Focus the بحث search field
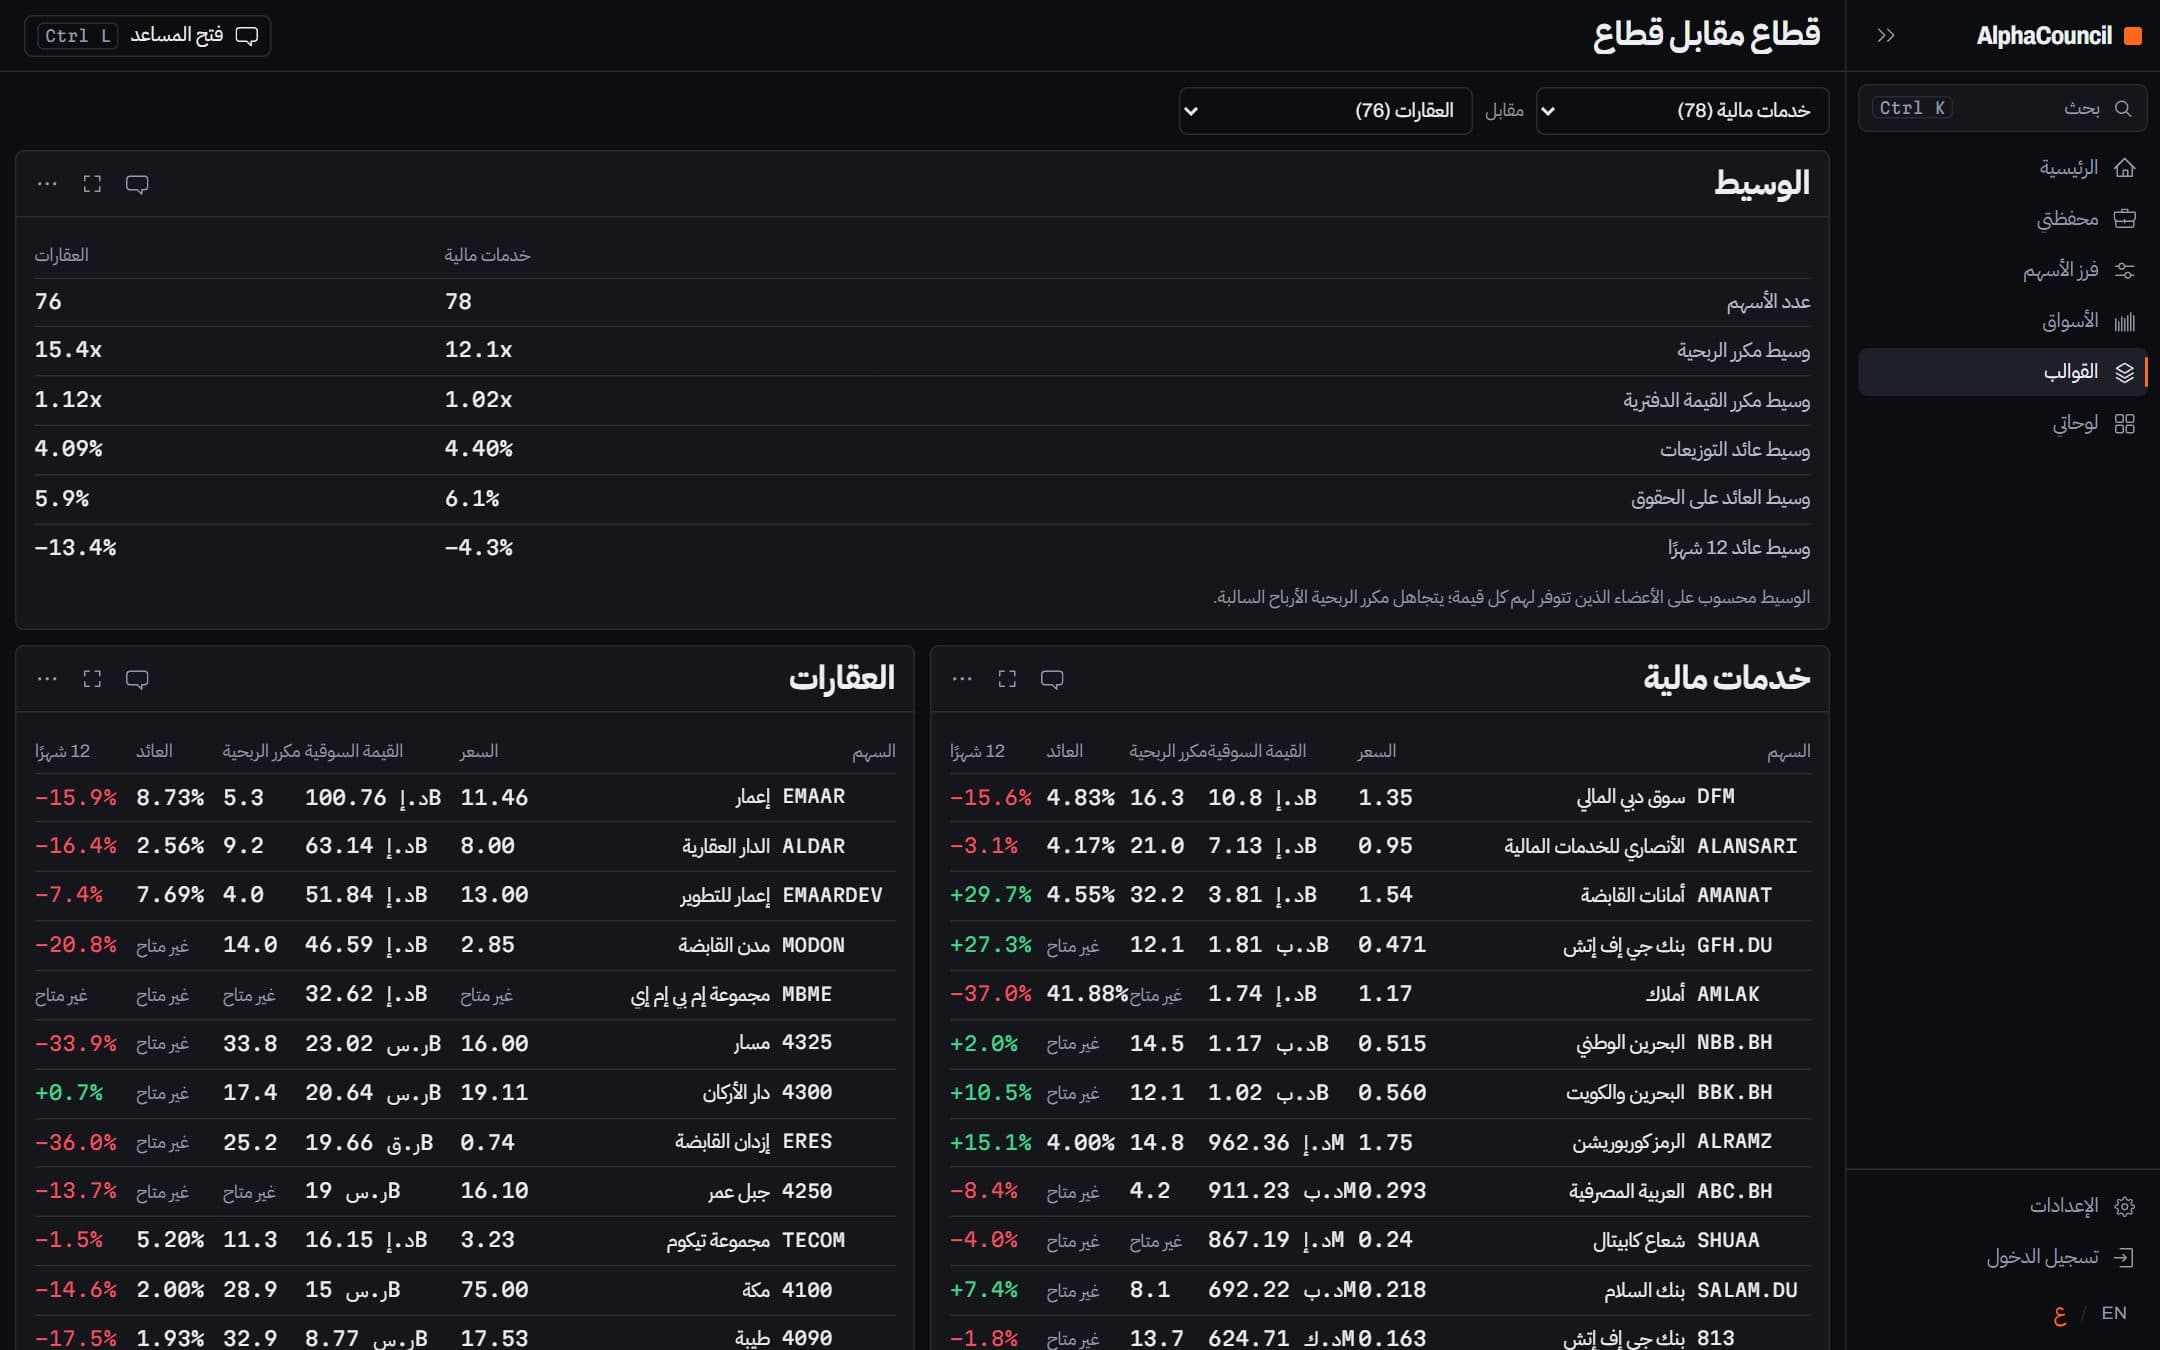 point(2002,108)
